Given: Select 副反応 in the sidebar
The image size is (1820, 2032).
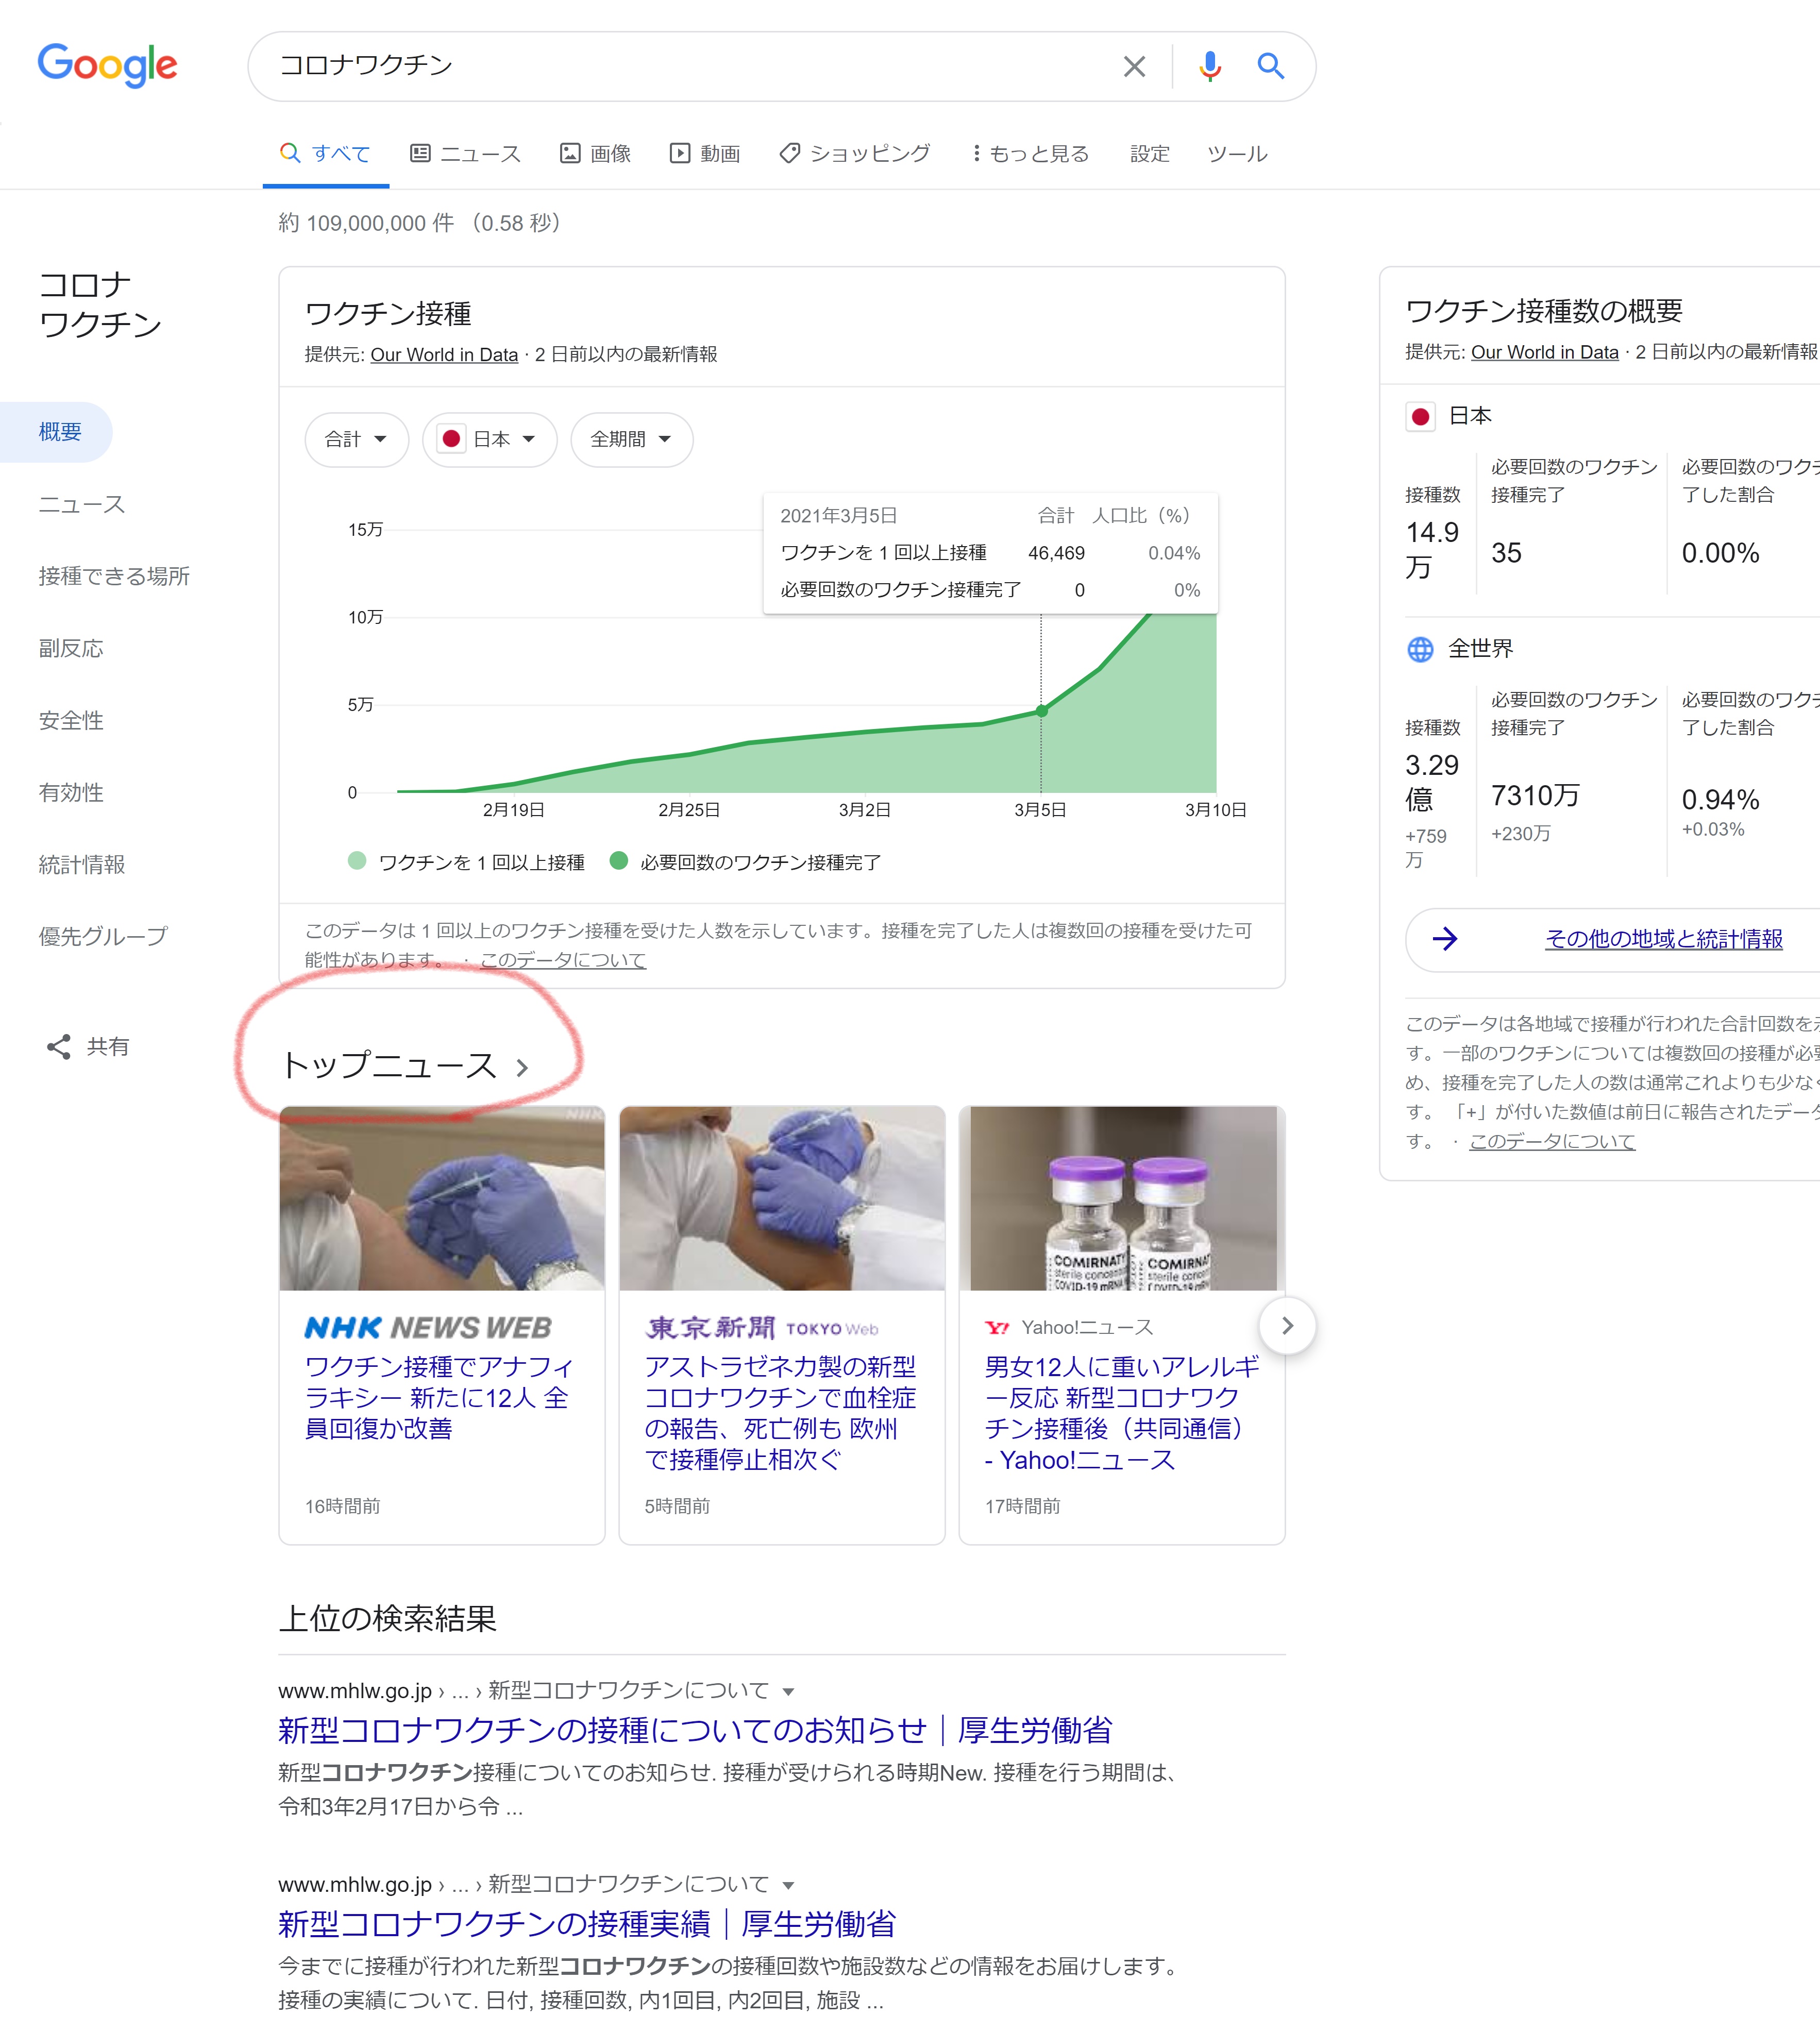Looking at the screenshot, I should pos(71,649).
